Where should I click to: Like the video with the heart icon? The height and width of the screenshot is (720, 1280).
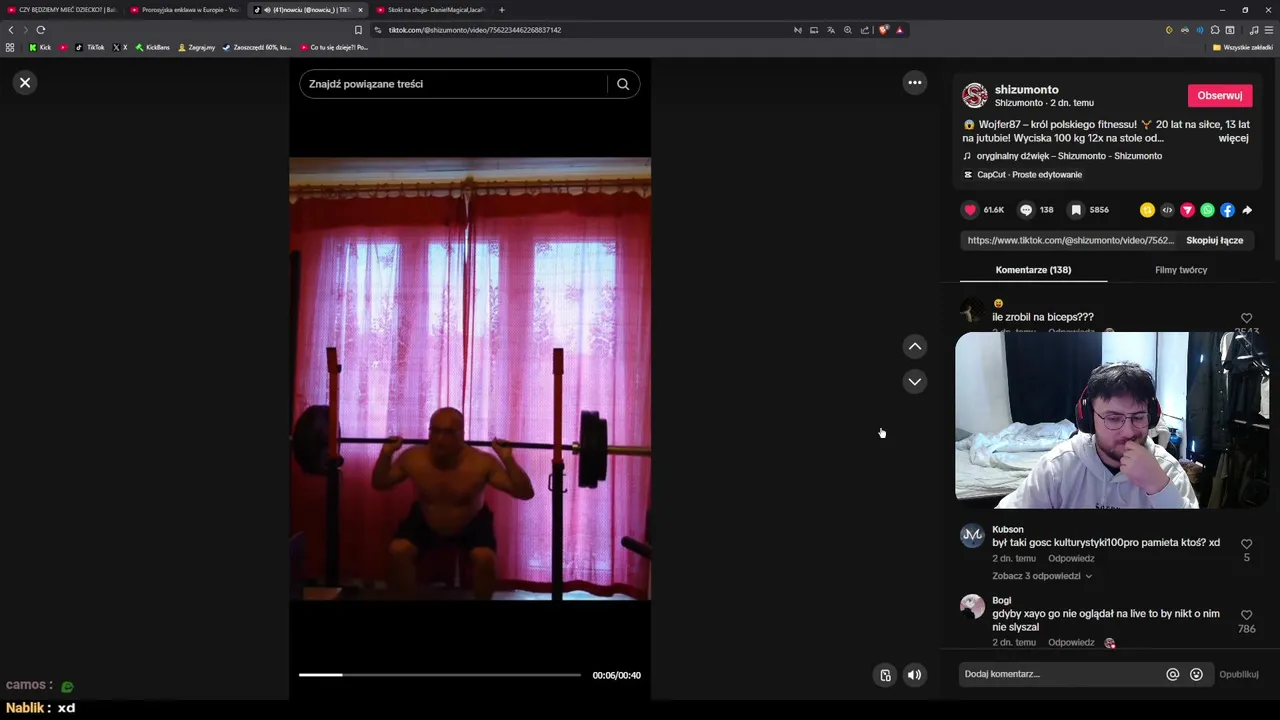point(970,210)
